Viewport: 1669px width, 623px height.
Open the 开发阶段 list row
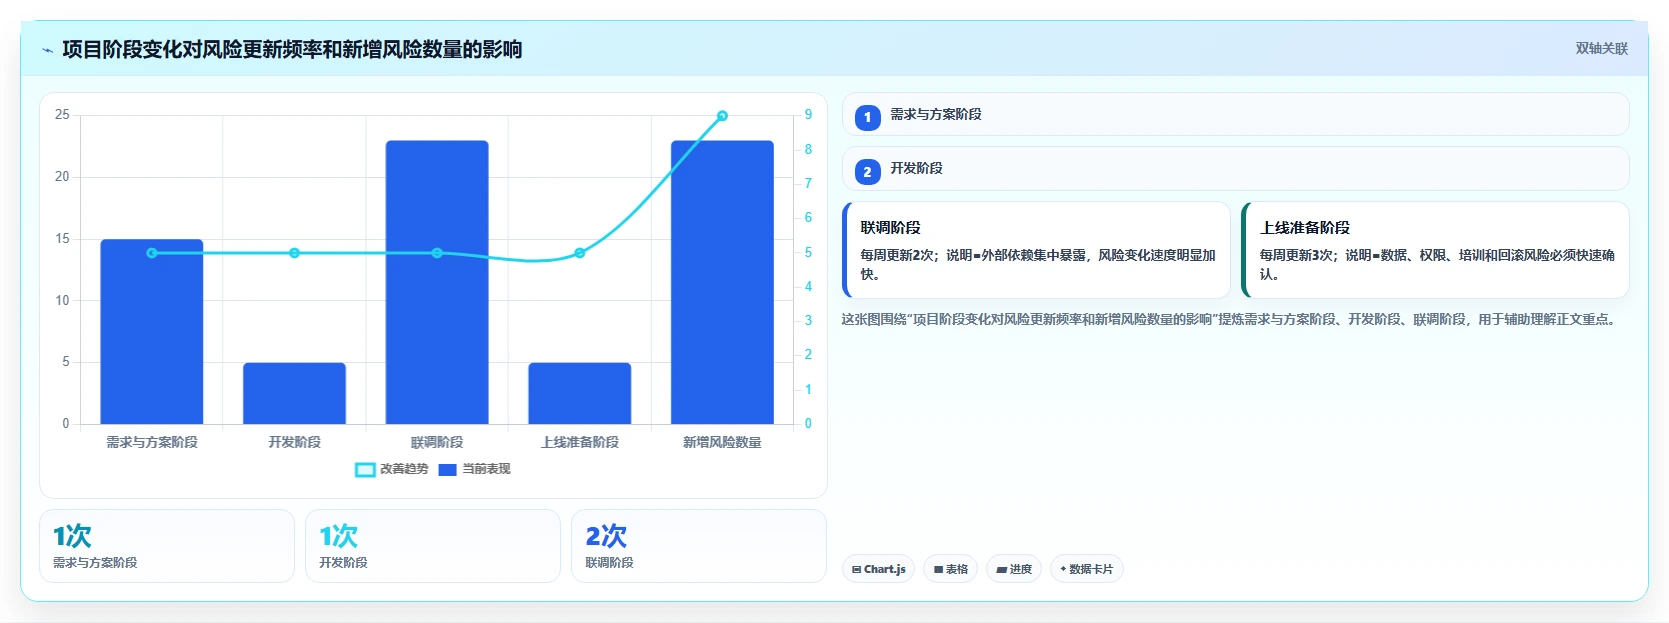pyautogui.click(x=1235, y=169)
